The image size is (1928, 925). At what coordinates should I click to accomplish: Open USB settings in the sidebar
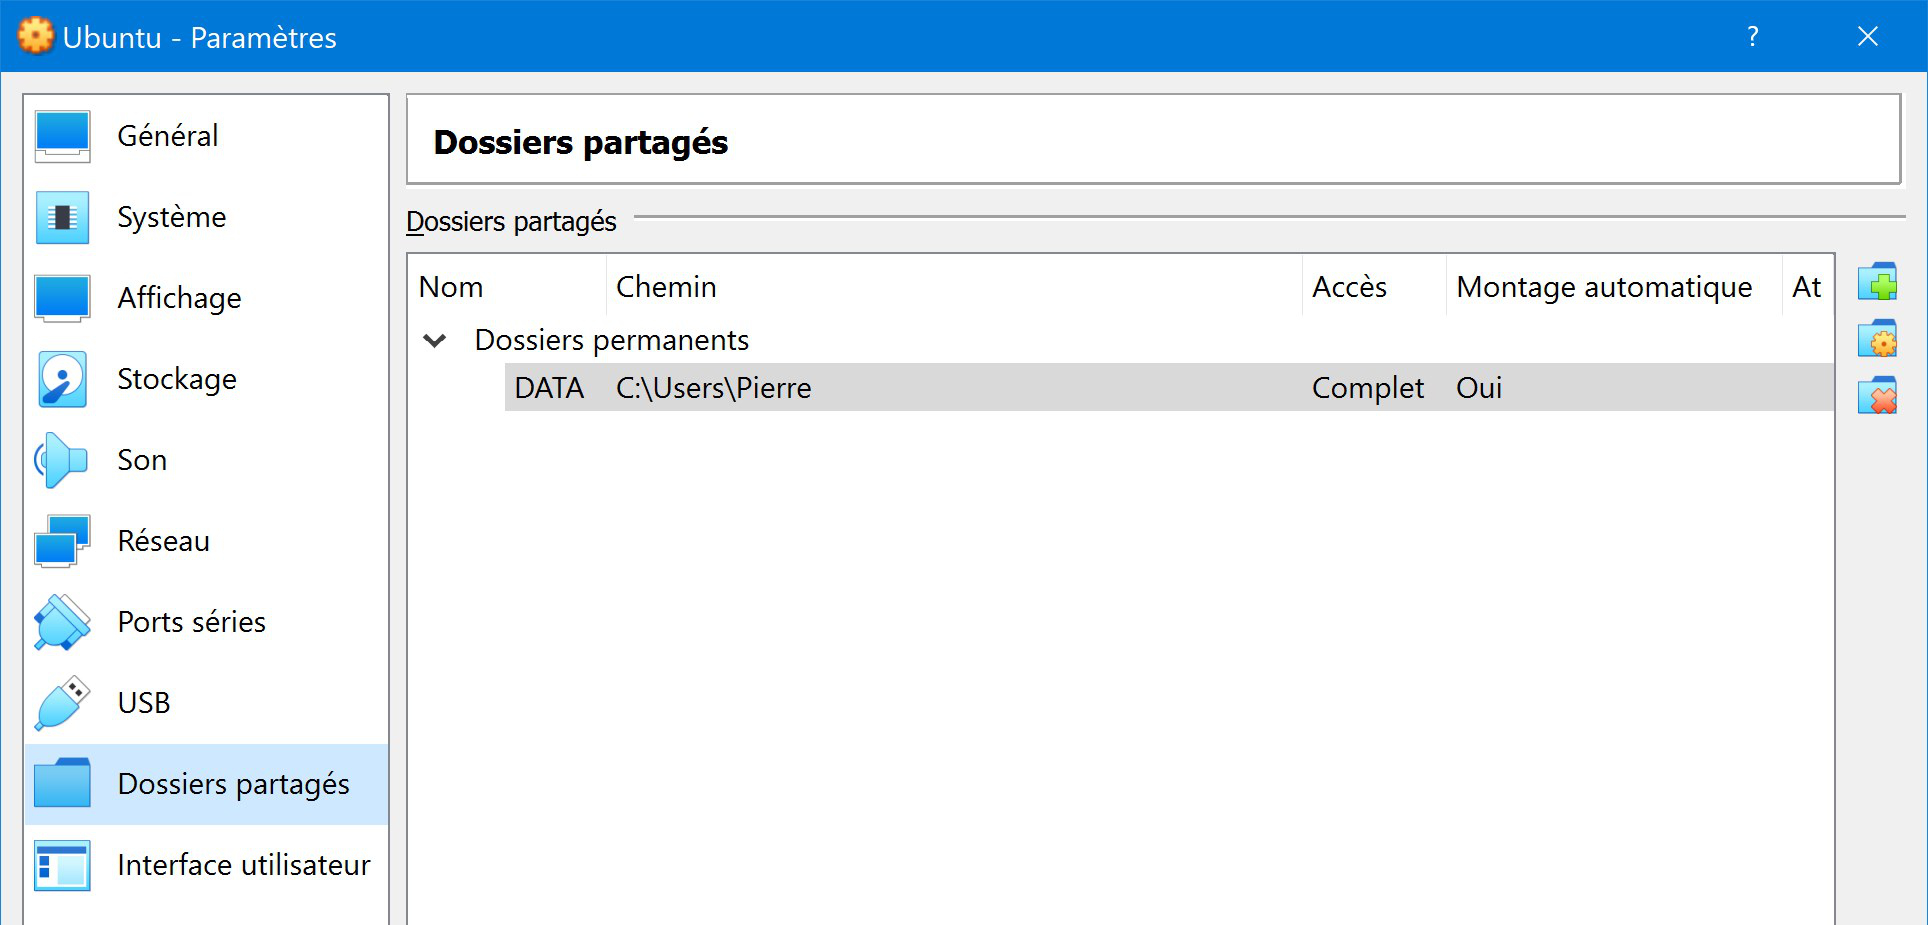coord(206,703)
